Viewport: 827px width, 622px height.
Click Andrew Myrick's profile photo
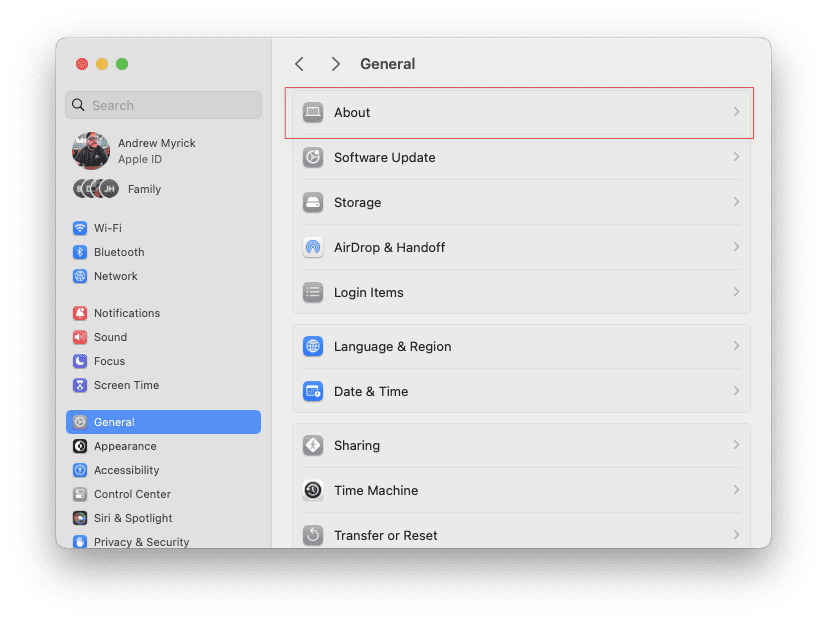pyautogui.click(x=91, y=151)
